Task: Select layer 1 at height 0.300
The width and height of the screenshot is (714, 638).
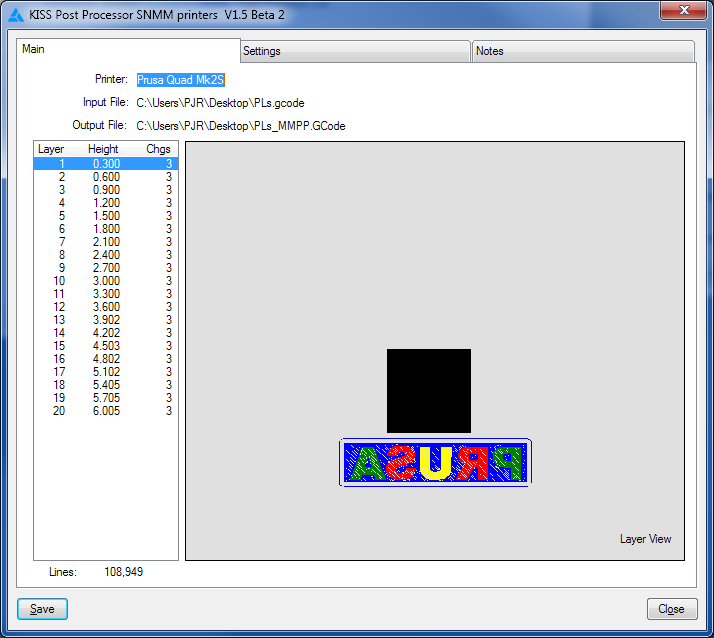Action: click(x=106, y=163)
